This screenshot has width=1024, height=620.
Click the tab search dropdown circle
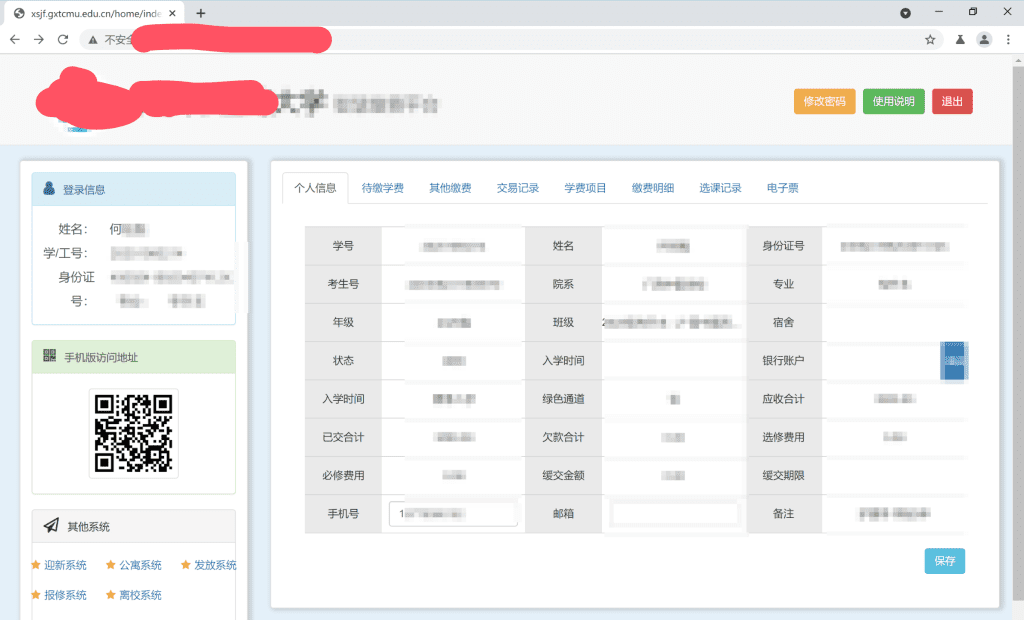coord(905,13)
